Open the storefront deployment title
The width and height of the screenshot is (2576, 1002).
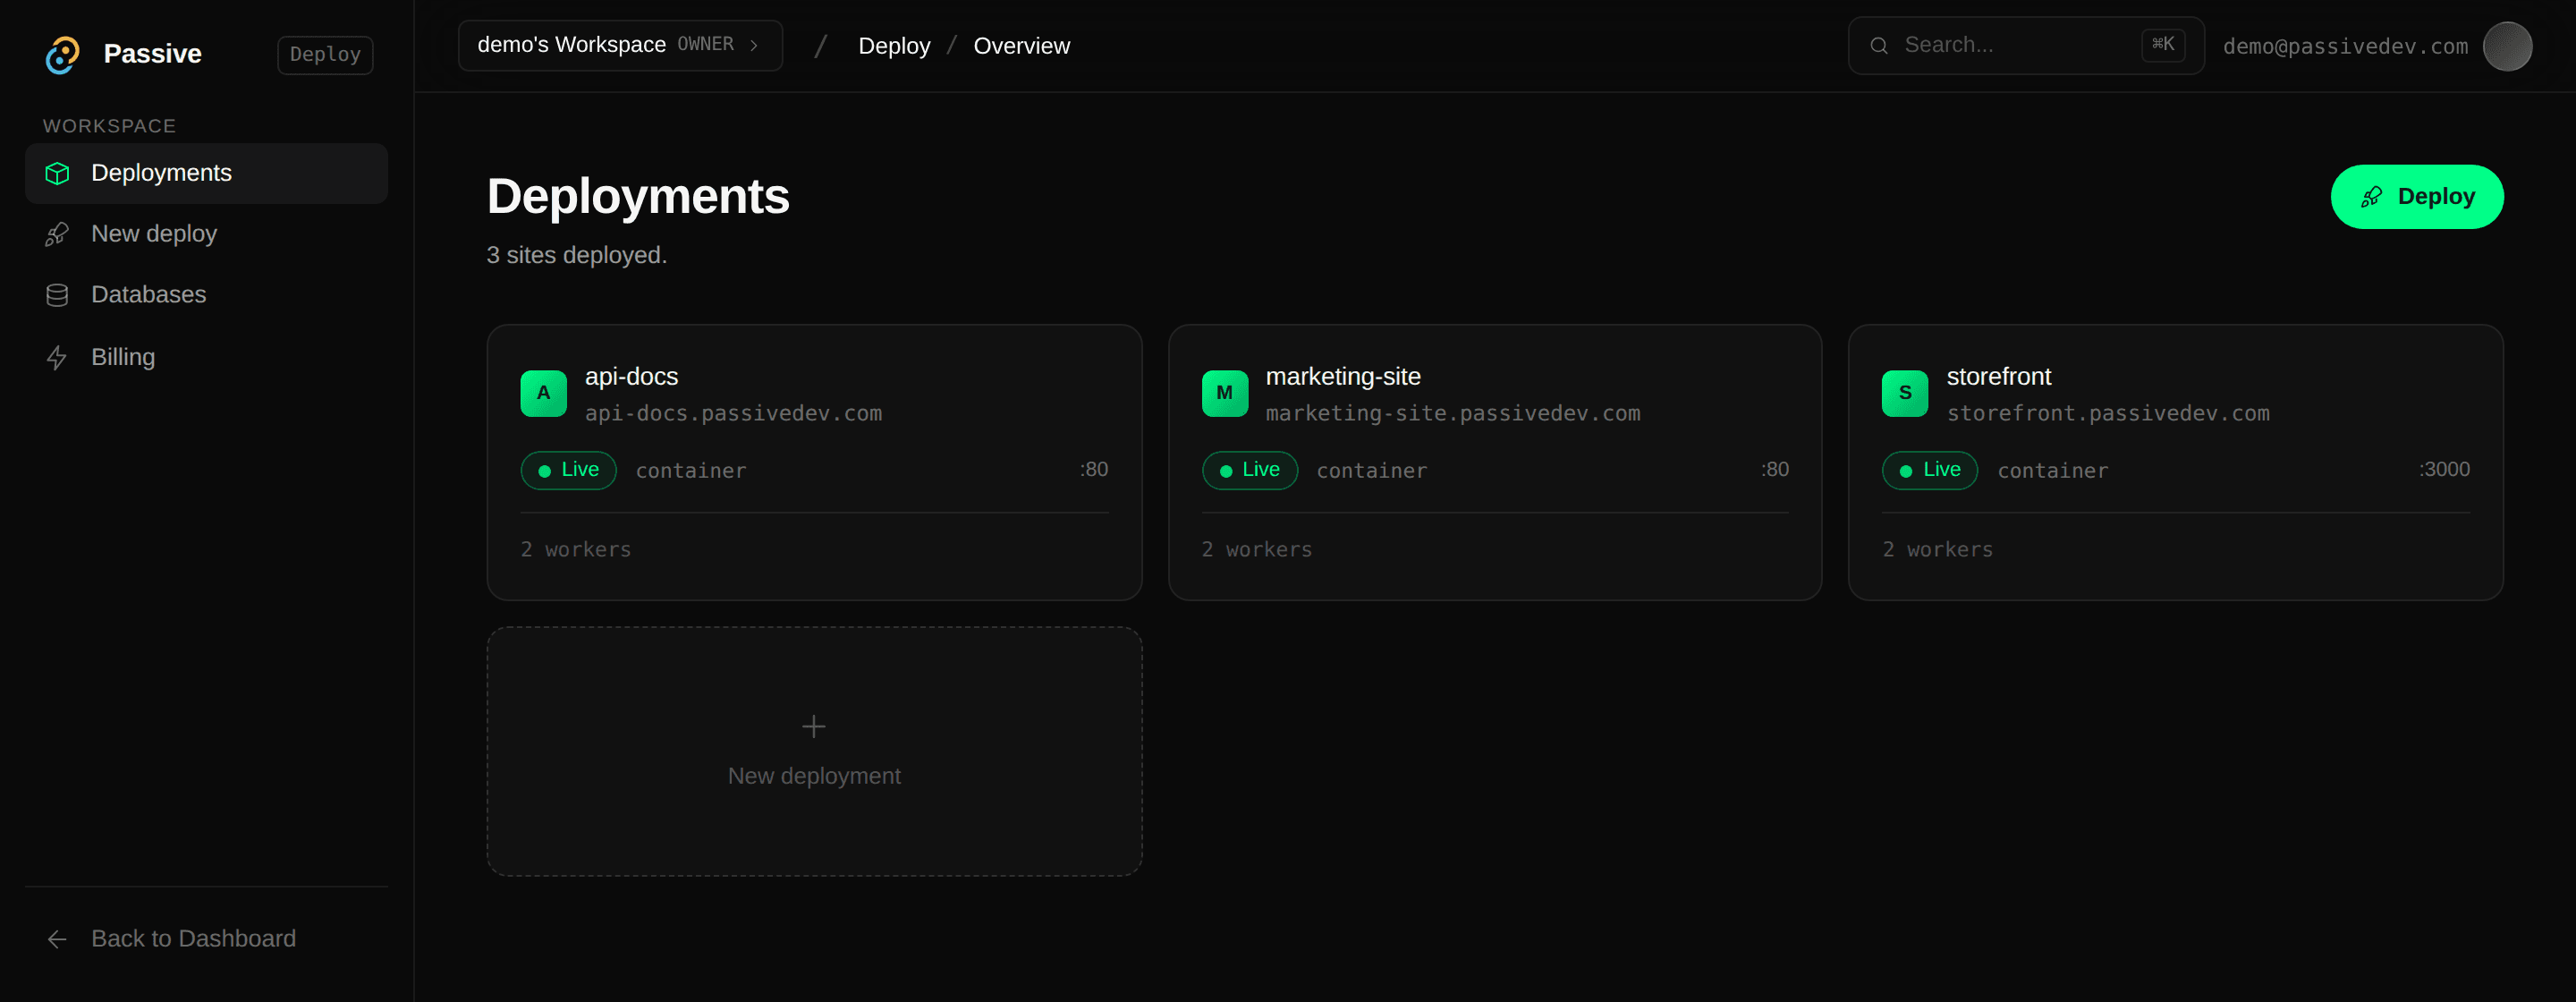[1998, 377]
